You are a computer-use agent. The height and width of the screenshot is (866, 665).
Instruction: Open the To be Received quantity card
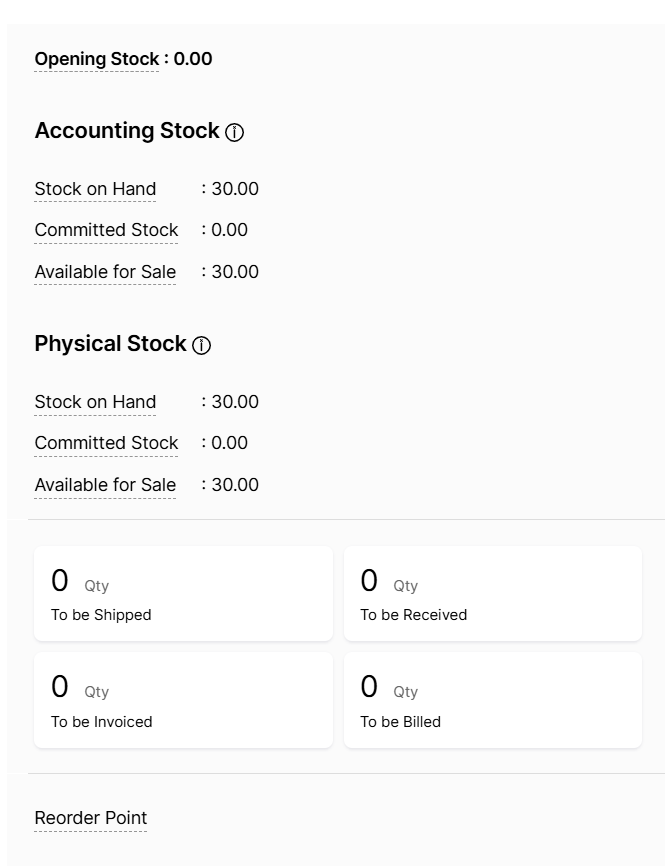(492, 594)
